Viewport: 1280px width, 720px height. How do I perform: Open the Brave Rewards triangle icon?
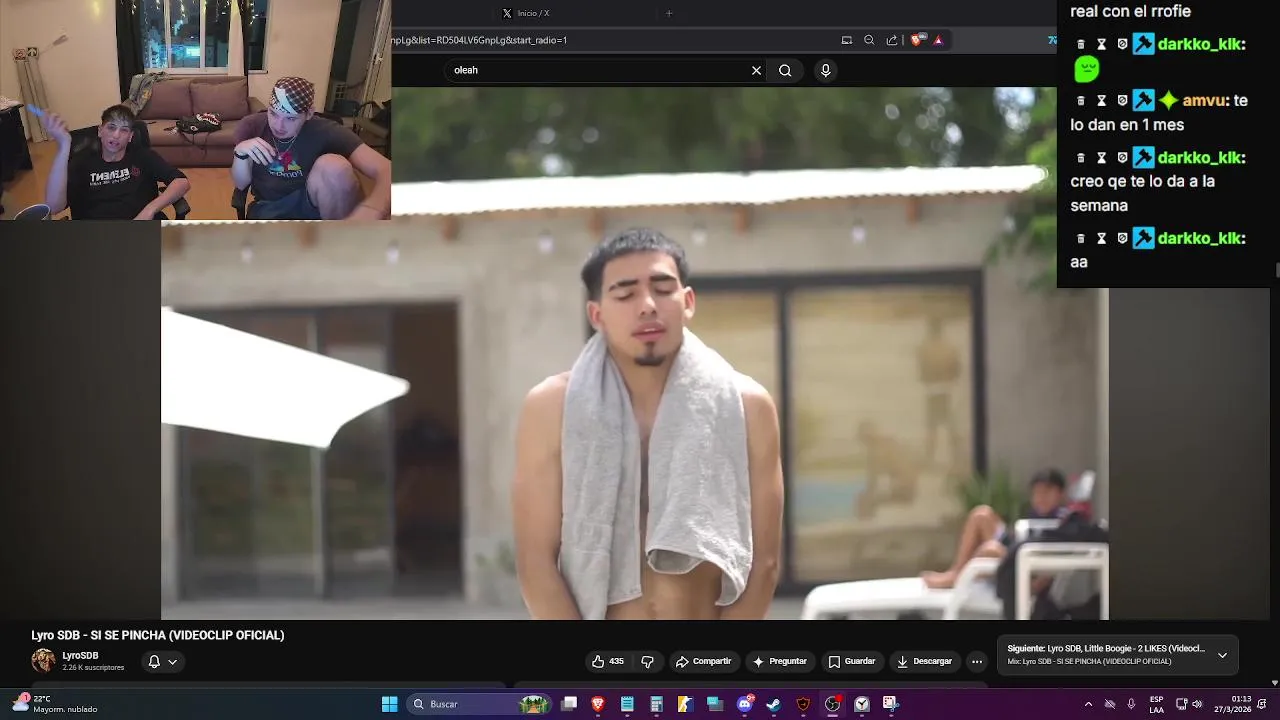(x=938, y=40)
